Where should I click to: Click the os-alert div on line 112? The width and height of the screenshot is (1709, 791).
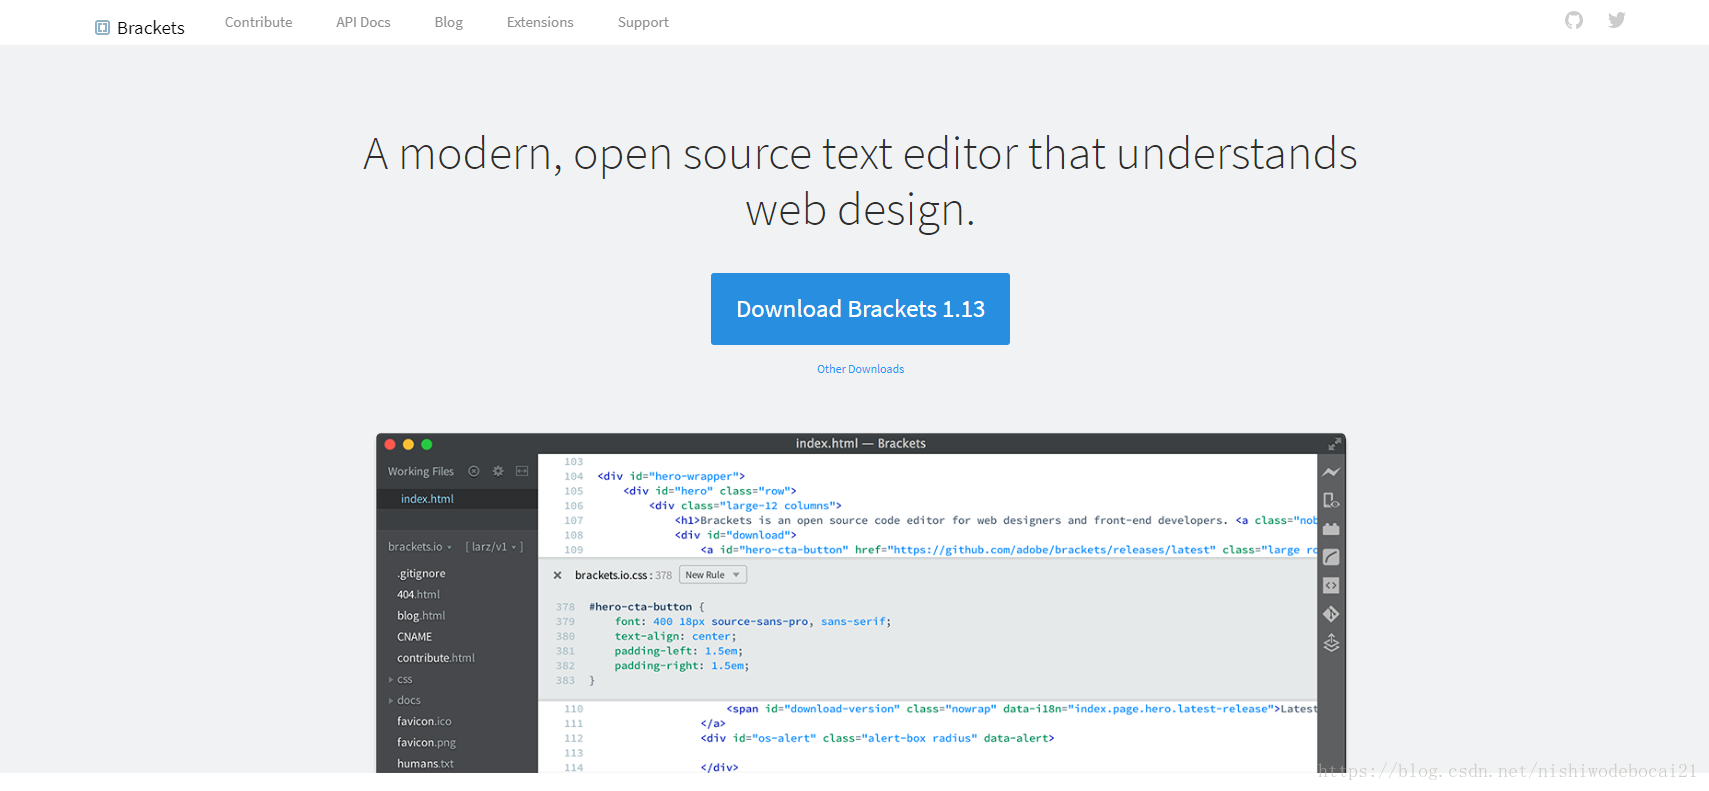[x=877, y=738]
